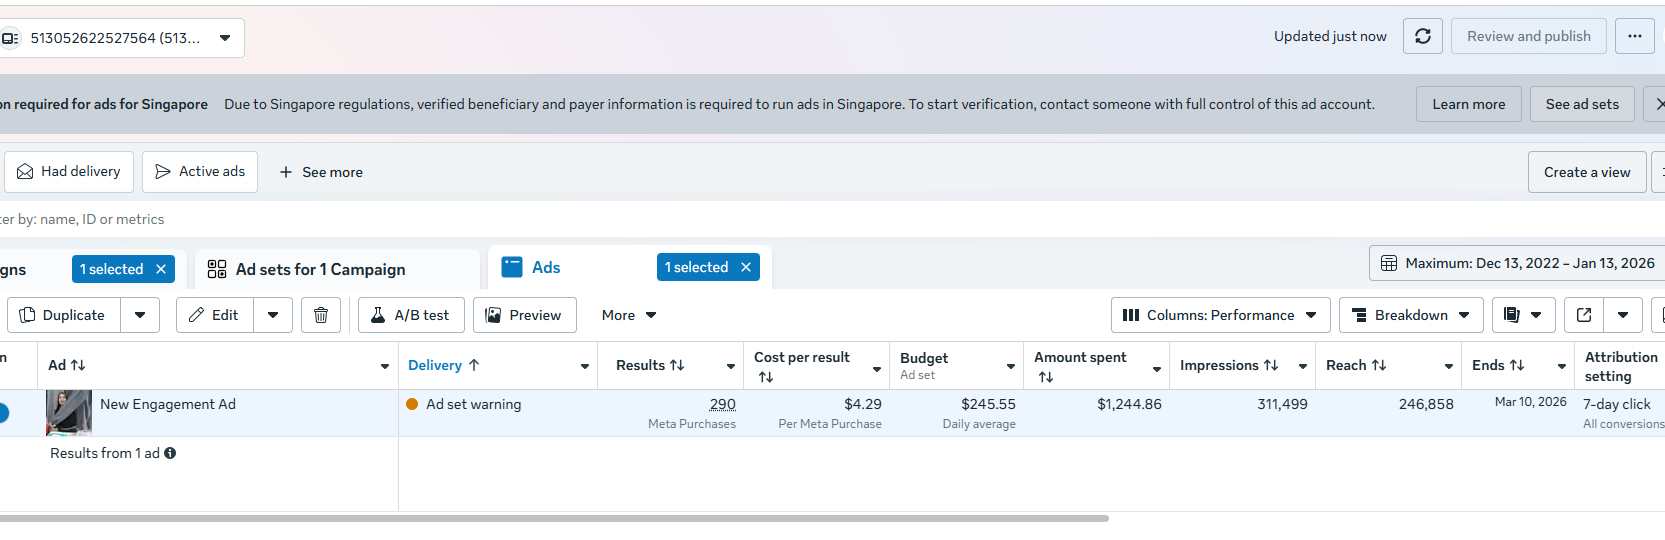The width and height of the screenshot is (1665, 540).
Task: Clear the campaigns 1 selected filter
Action: [x=161, y=269]
